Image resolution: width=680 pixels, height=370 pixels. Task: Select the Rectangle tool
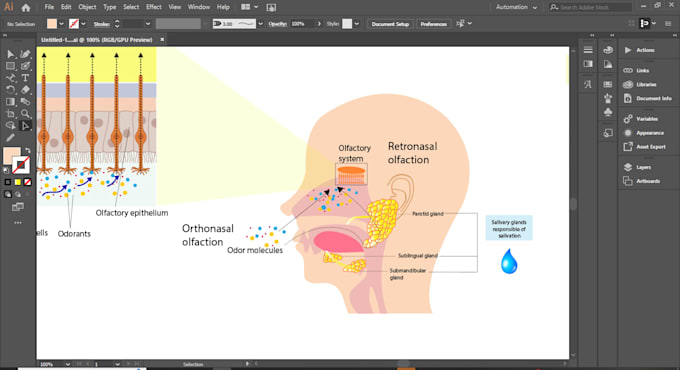10,66
